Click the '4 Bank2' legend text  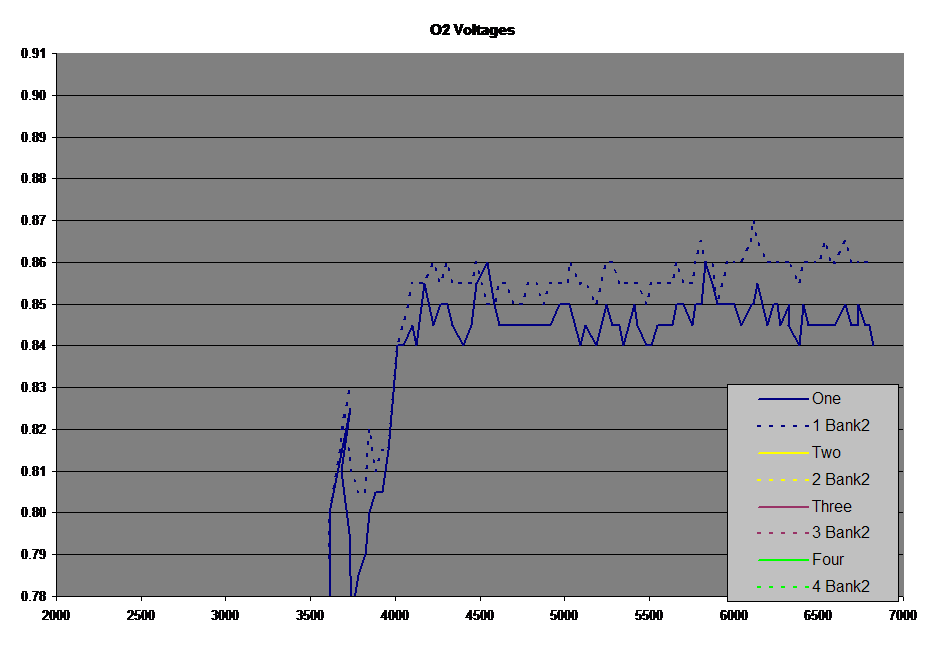[840, 587]
